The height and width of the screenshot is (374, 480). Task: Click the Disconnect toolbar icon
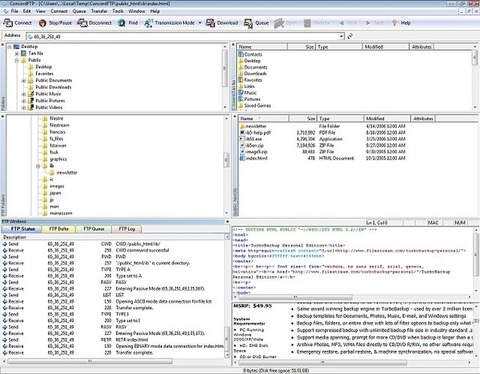pyautogui.click(x=82, y=23)
